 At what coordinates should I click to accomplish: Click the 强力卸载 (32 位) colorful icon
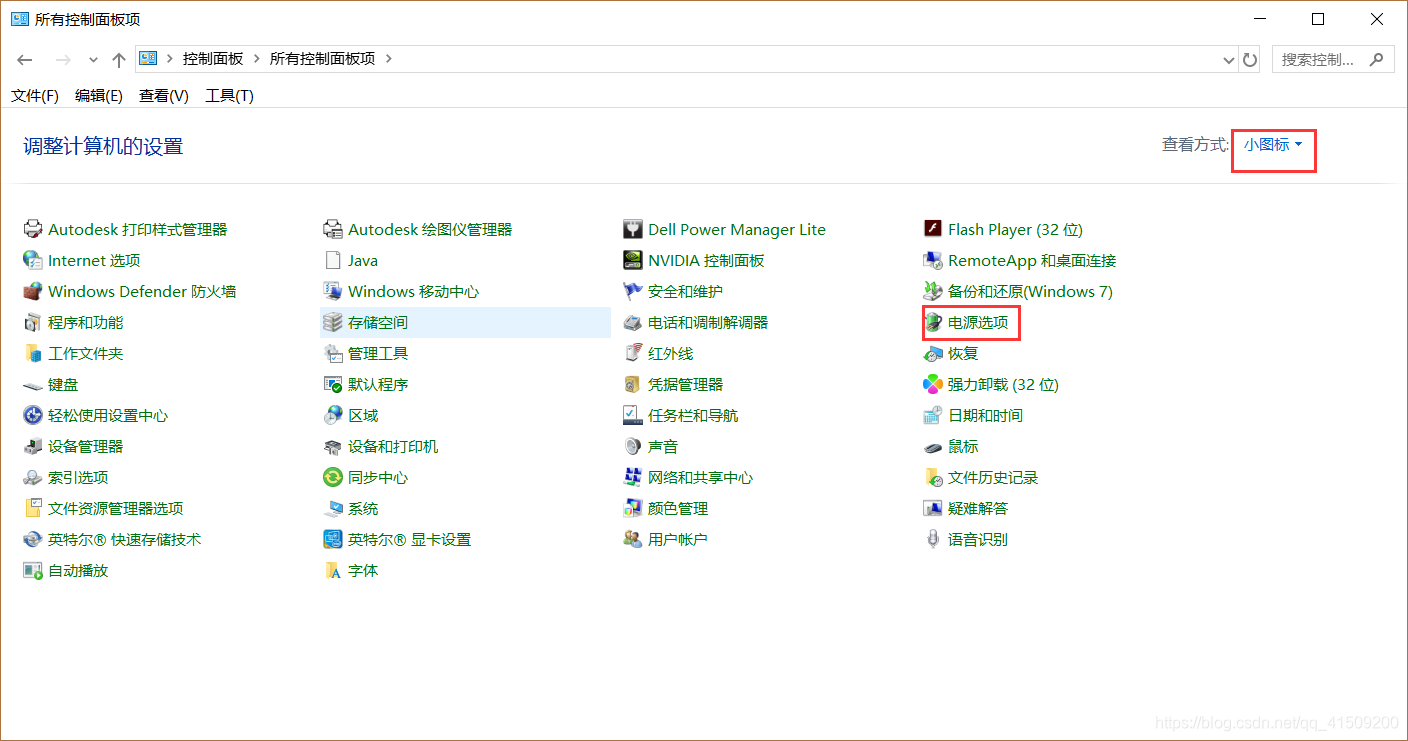pos(933,384)
